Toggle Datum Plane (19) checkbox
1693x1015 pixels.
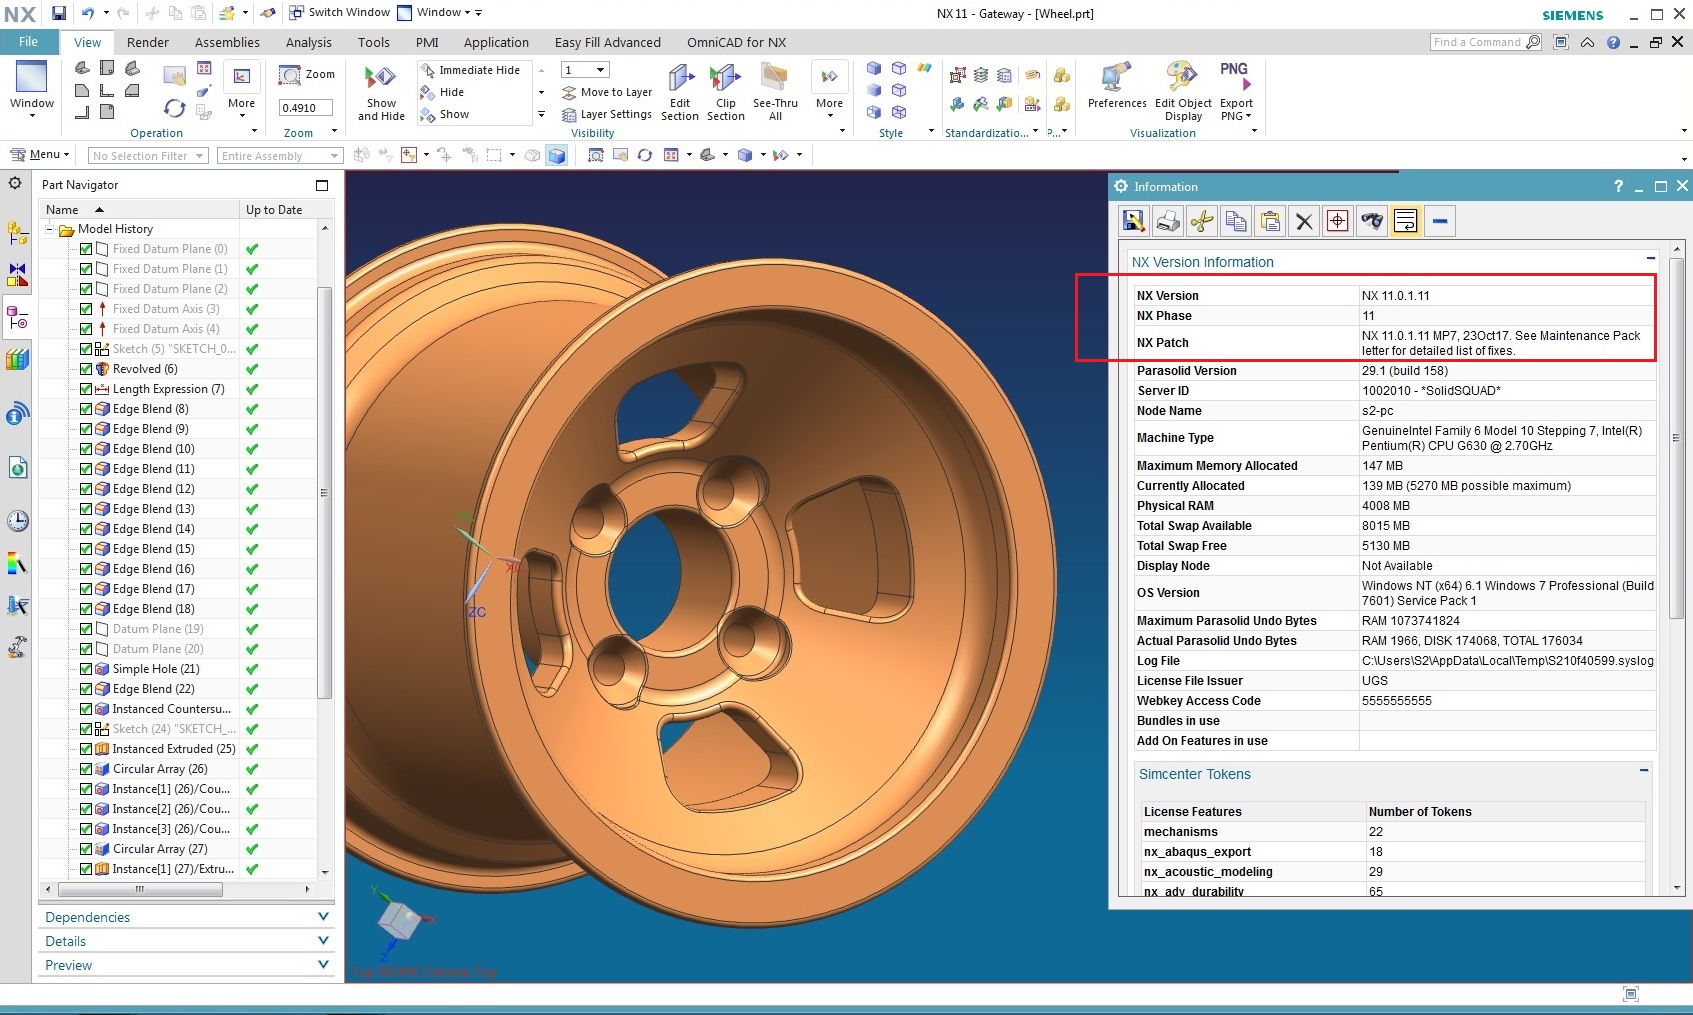click(86, 629)
